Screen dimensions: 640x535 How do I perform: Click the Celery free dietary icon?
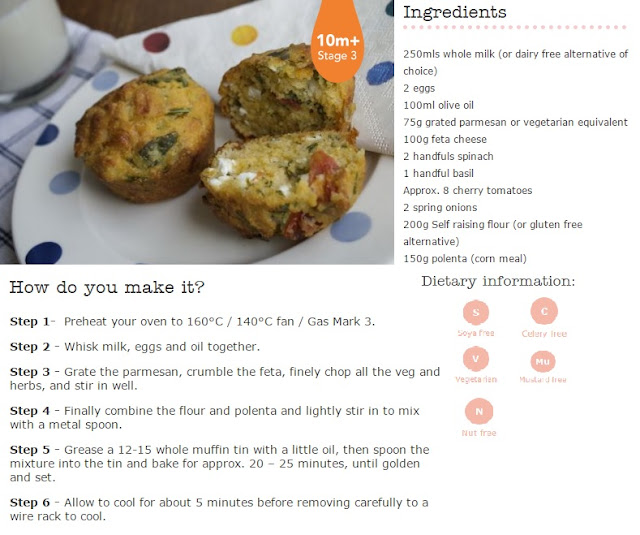pyautogui.click(x=543, y=311)
